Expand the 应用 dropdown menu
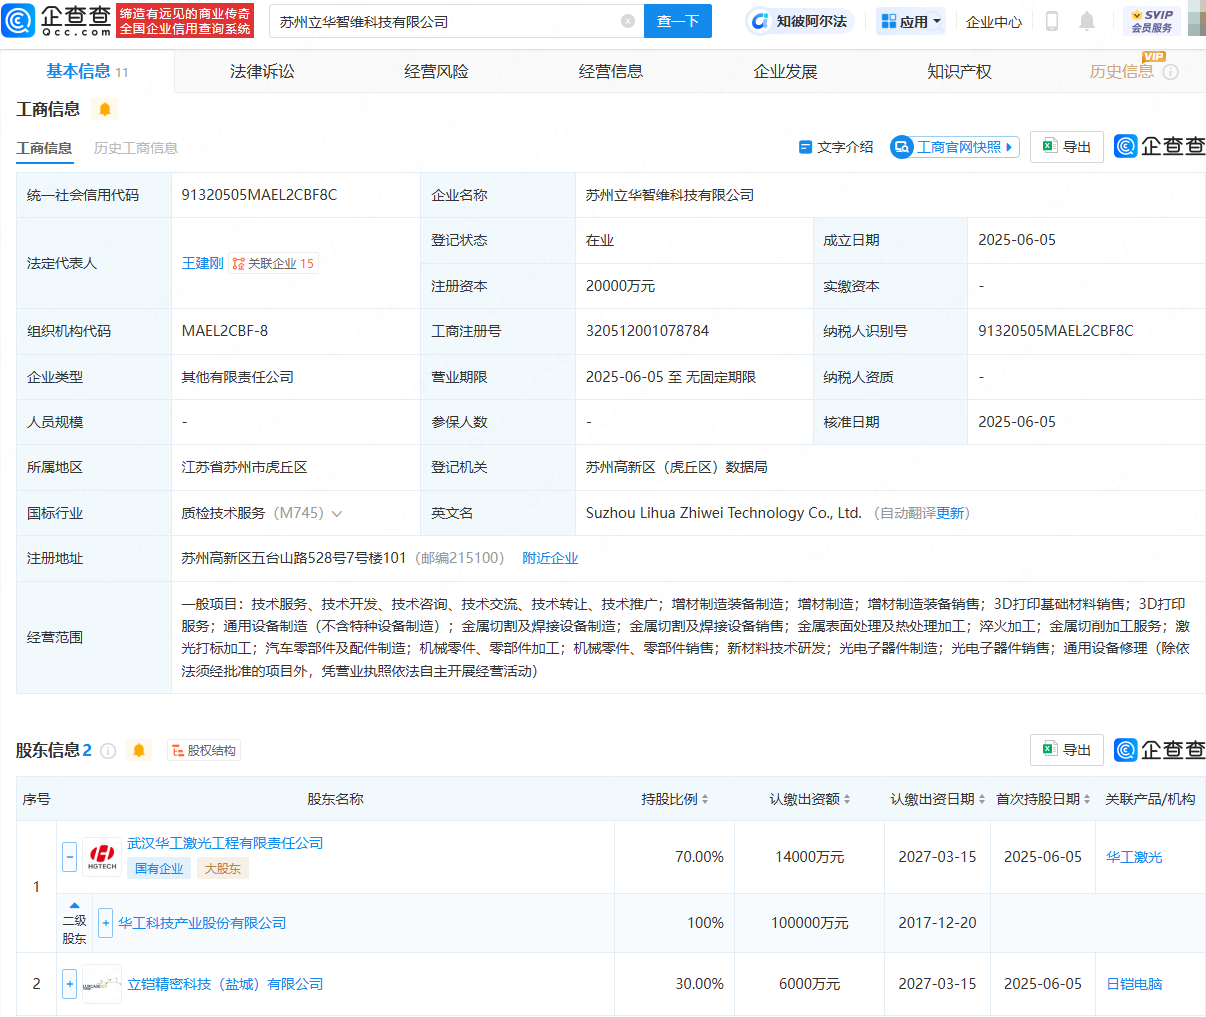The height and width of the screenshot is (1017, 1206). (912, 21)
